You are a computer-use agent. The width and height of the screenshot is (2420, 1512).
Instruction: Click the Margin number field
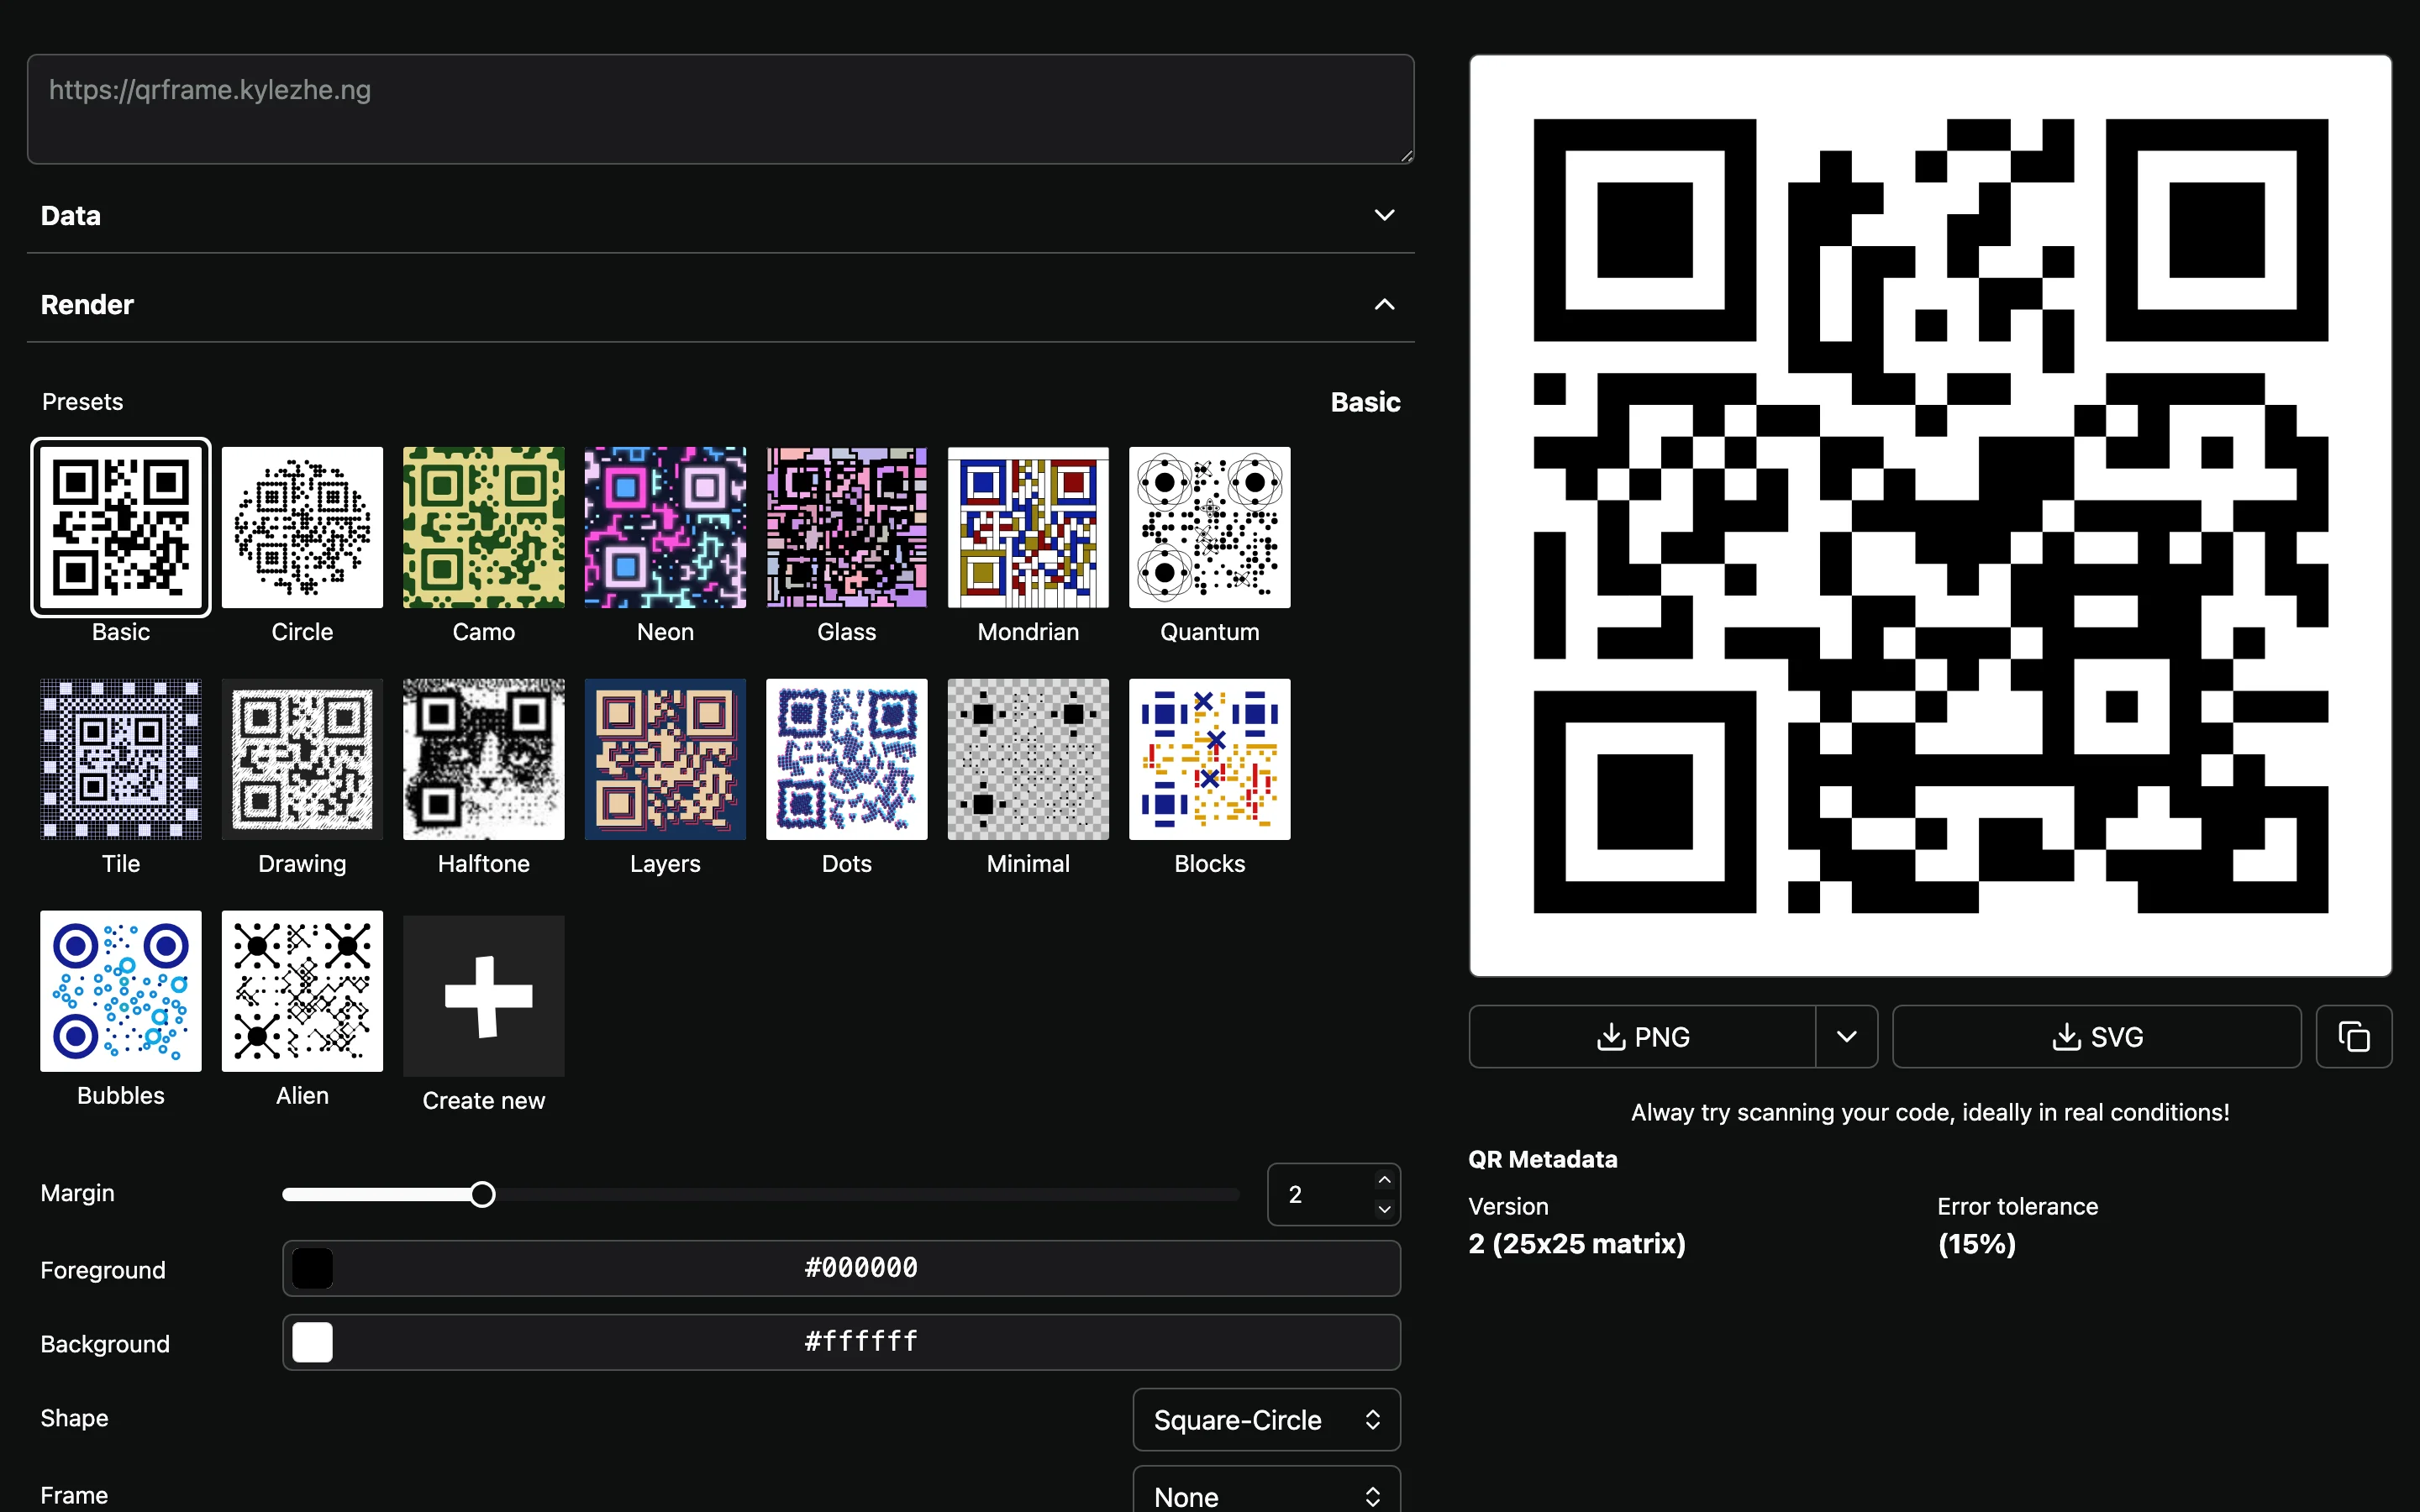click(x=1333, y=1194)
